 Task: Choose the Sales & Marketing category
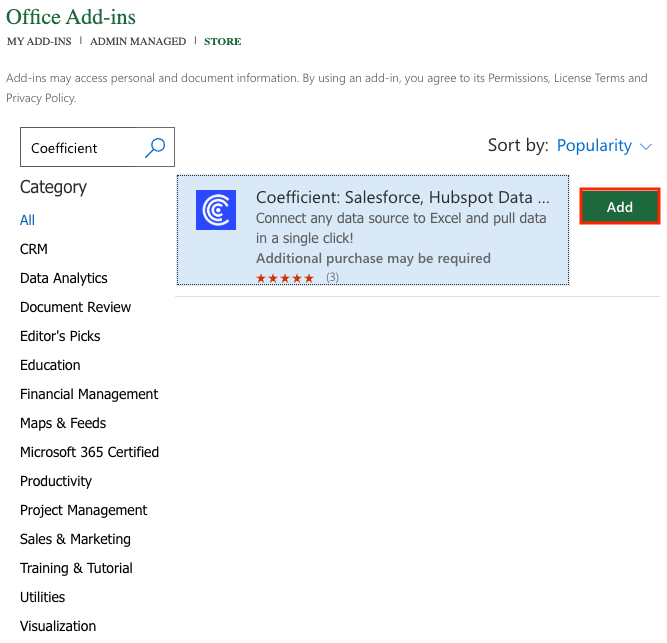(x=75, y=539)
